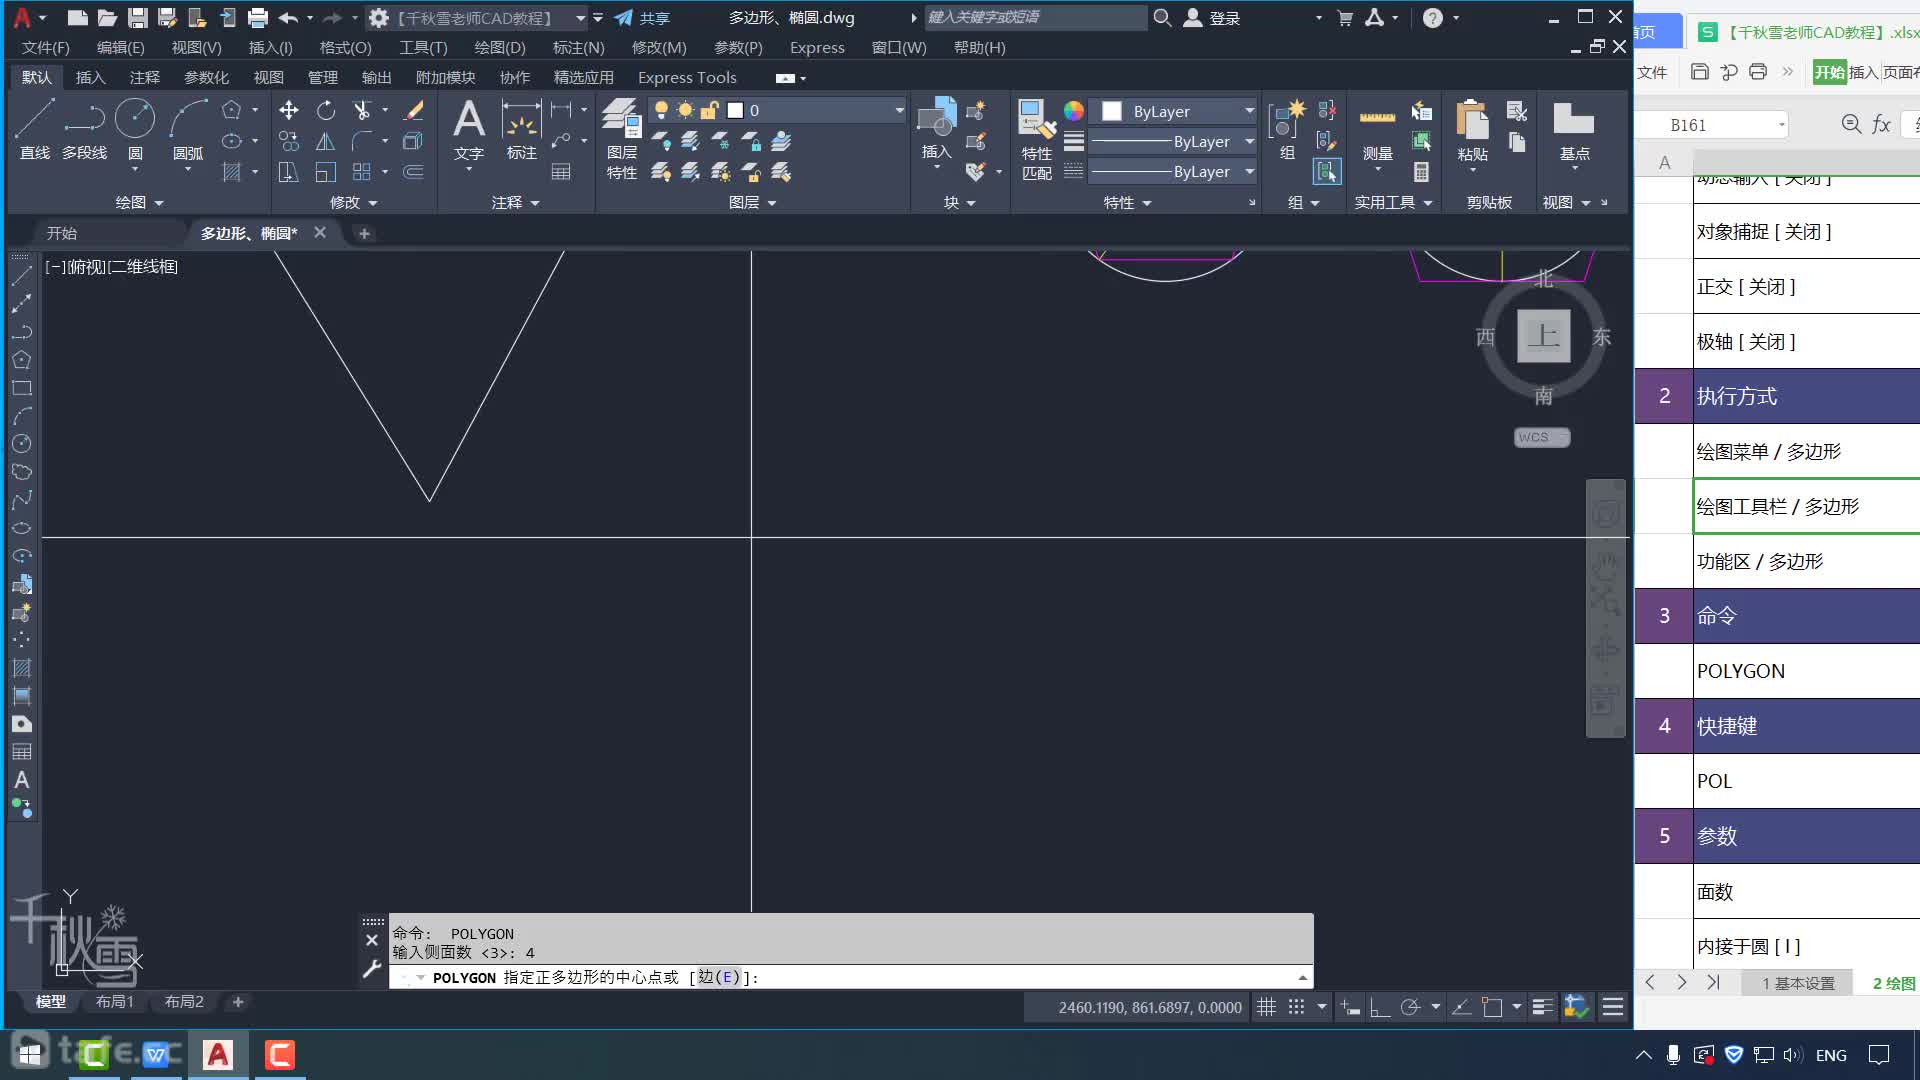This screenshot has height=1080, width=1920.
Task: Select the Arc (圆弧) ribbon tool
Action: [x=187, y=128]
